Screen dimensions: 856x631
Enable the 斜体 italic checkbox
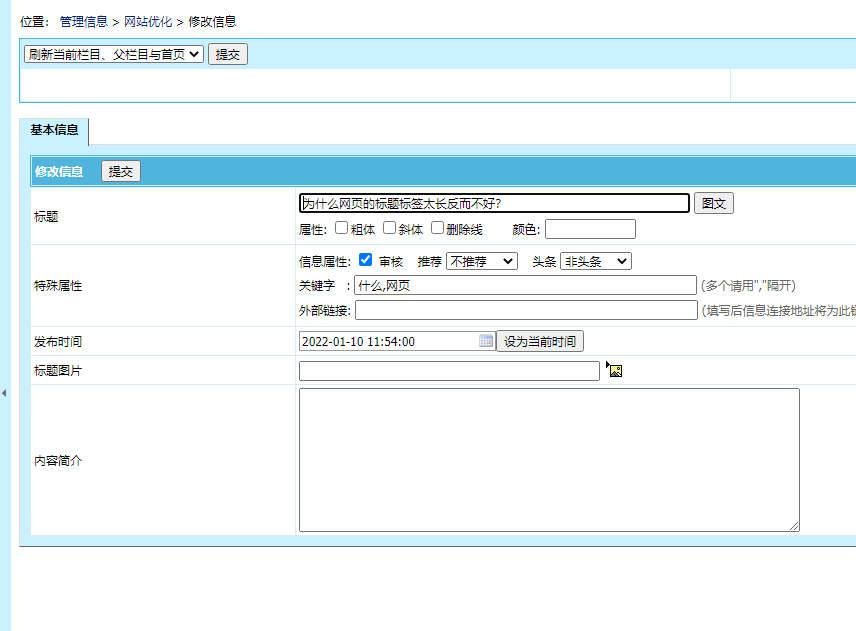click(x=389, y=228)
